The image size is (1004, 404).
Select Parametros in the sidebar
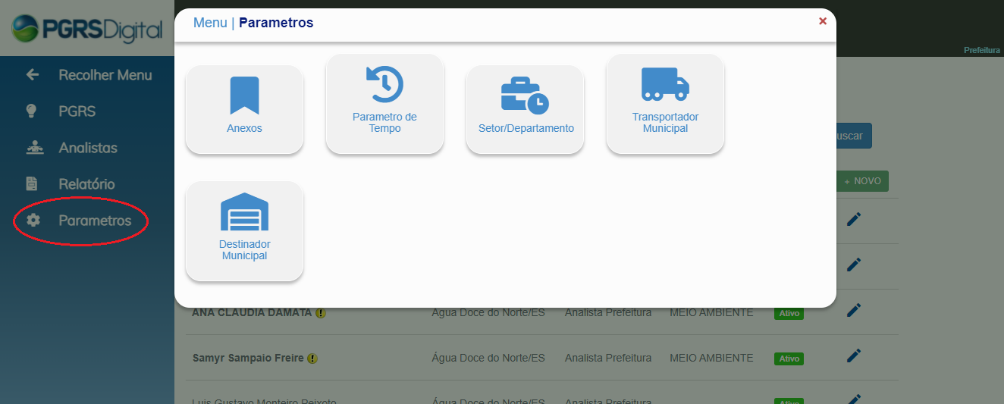(94, 220)
